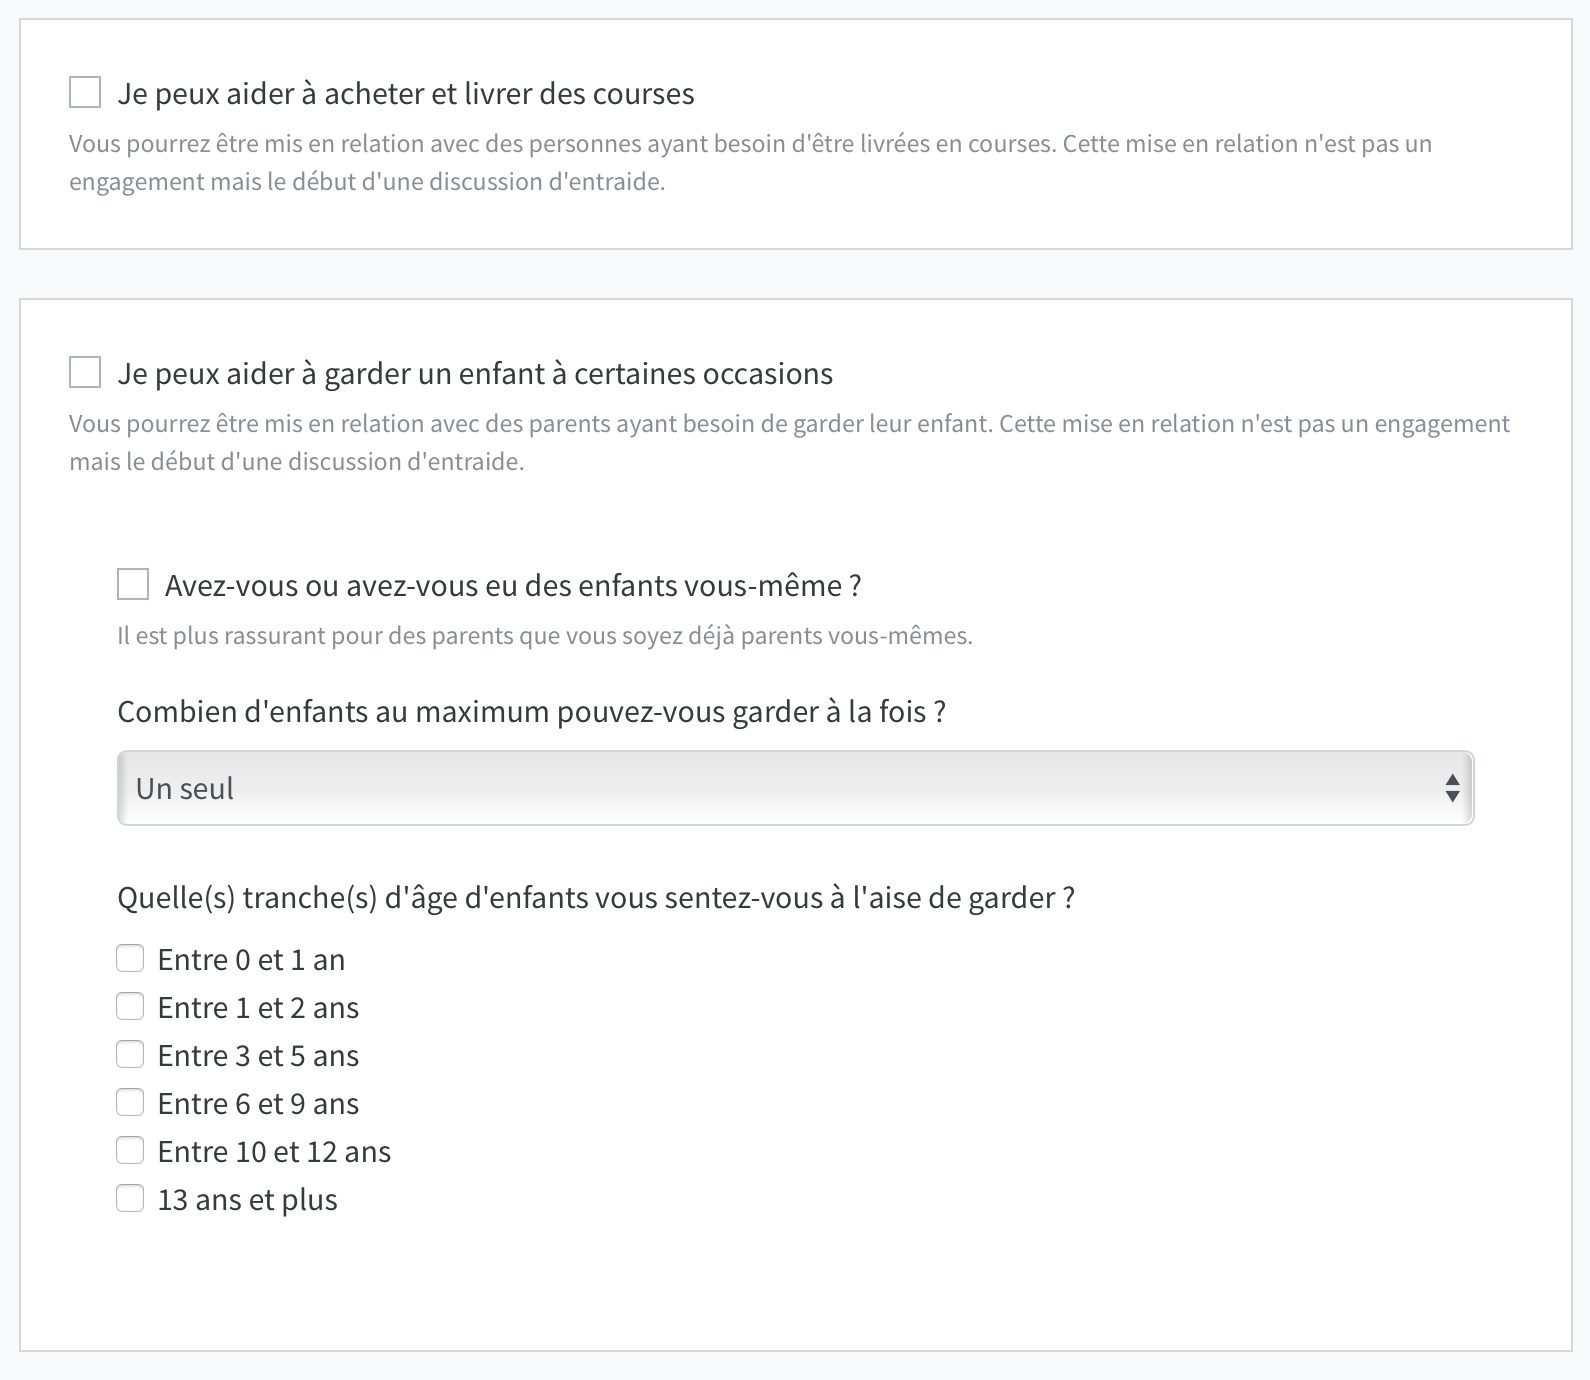
Task: Click the childcare 'parents ayant besoin' description text
Action: pyautogui.click(x=789, y=442)
